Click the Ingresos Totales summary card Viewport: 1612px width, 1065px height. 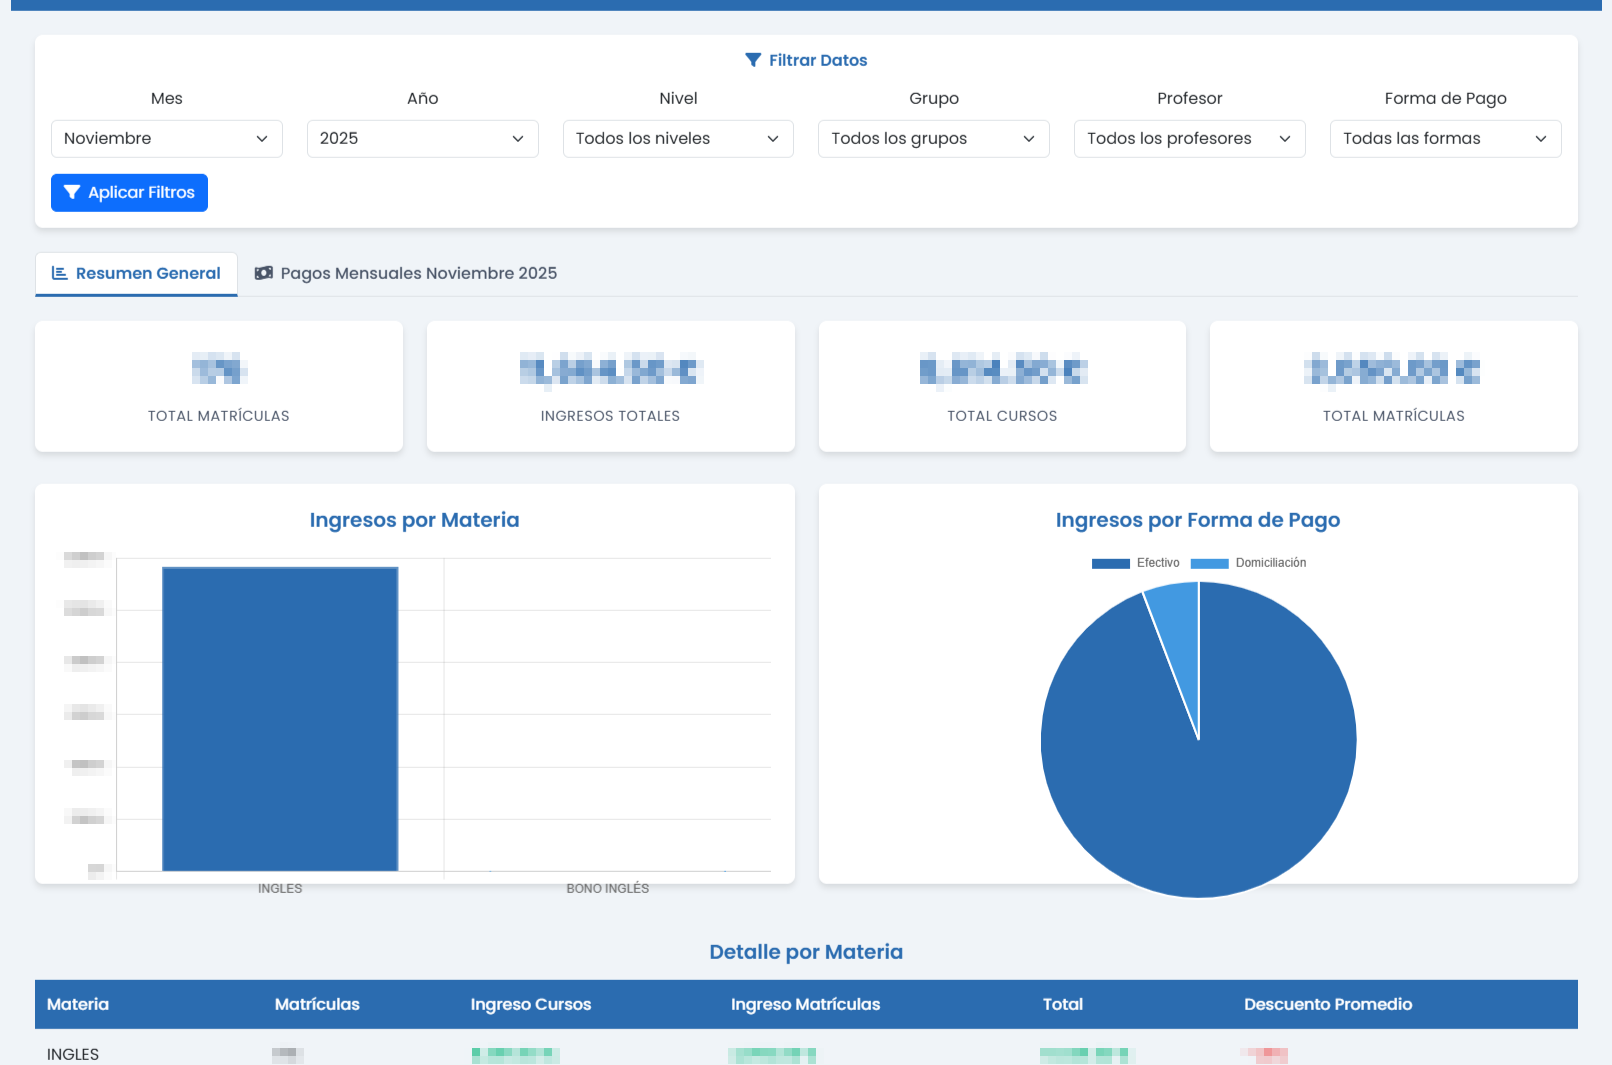point(610,386)
